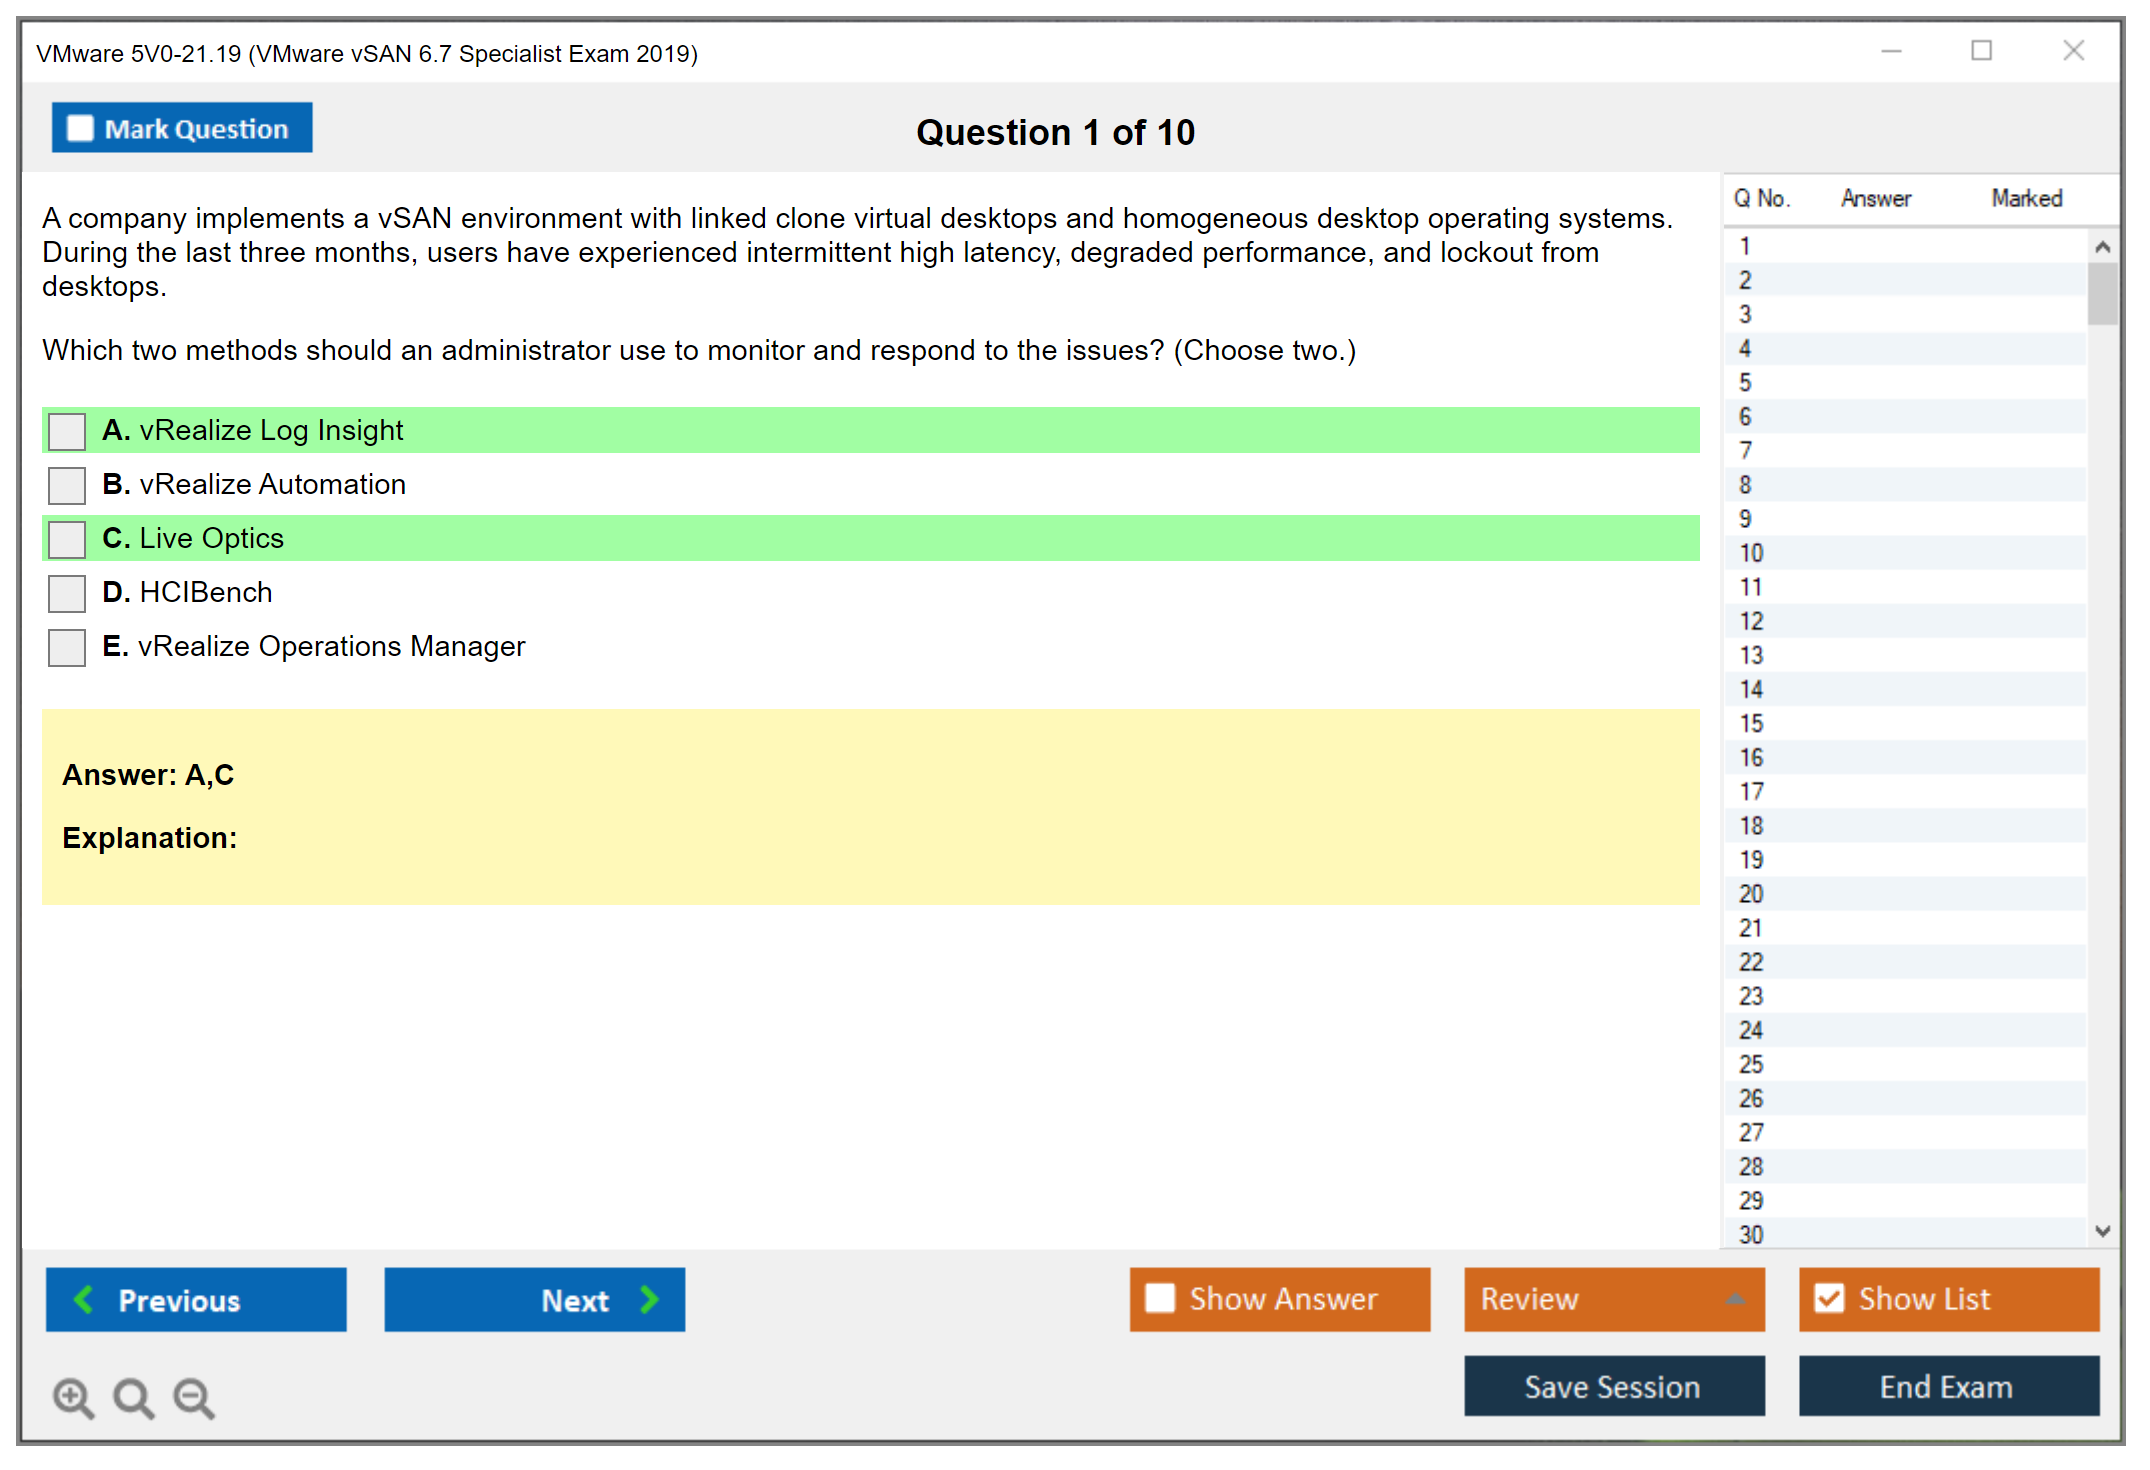
Task: Click the question list scroll down arrow
Action: tap(2102, 1231)
